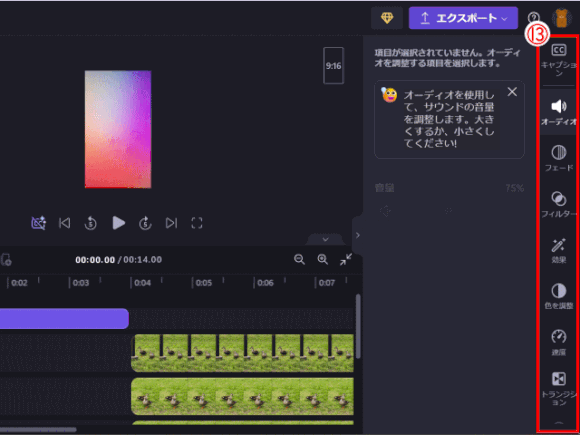Open the Adjust colors (色を調整) panel
The height and width of the screenshot is (435, 580).
pos(559,297)
